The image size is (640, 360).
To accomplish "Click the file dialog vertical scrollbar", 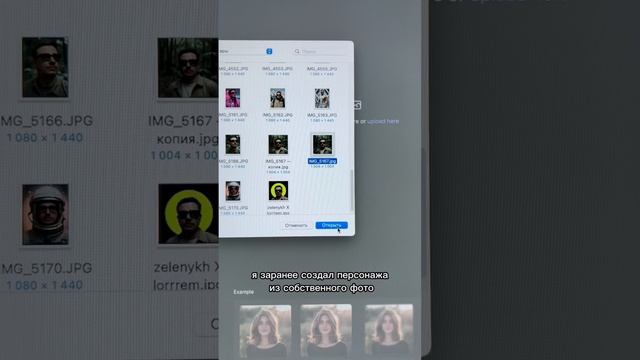I will (x=352, y=190).
